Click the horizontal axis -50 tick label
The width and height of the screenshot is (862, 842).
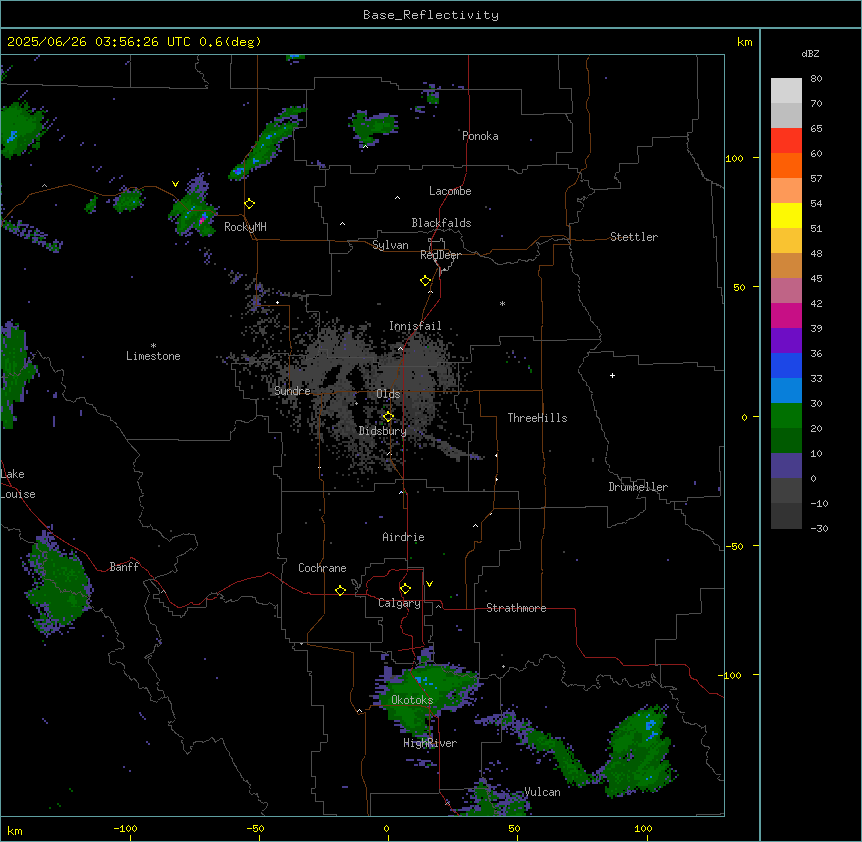(255, 828)
